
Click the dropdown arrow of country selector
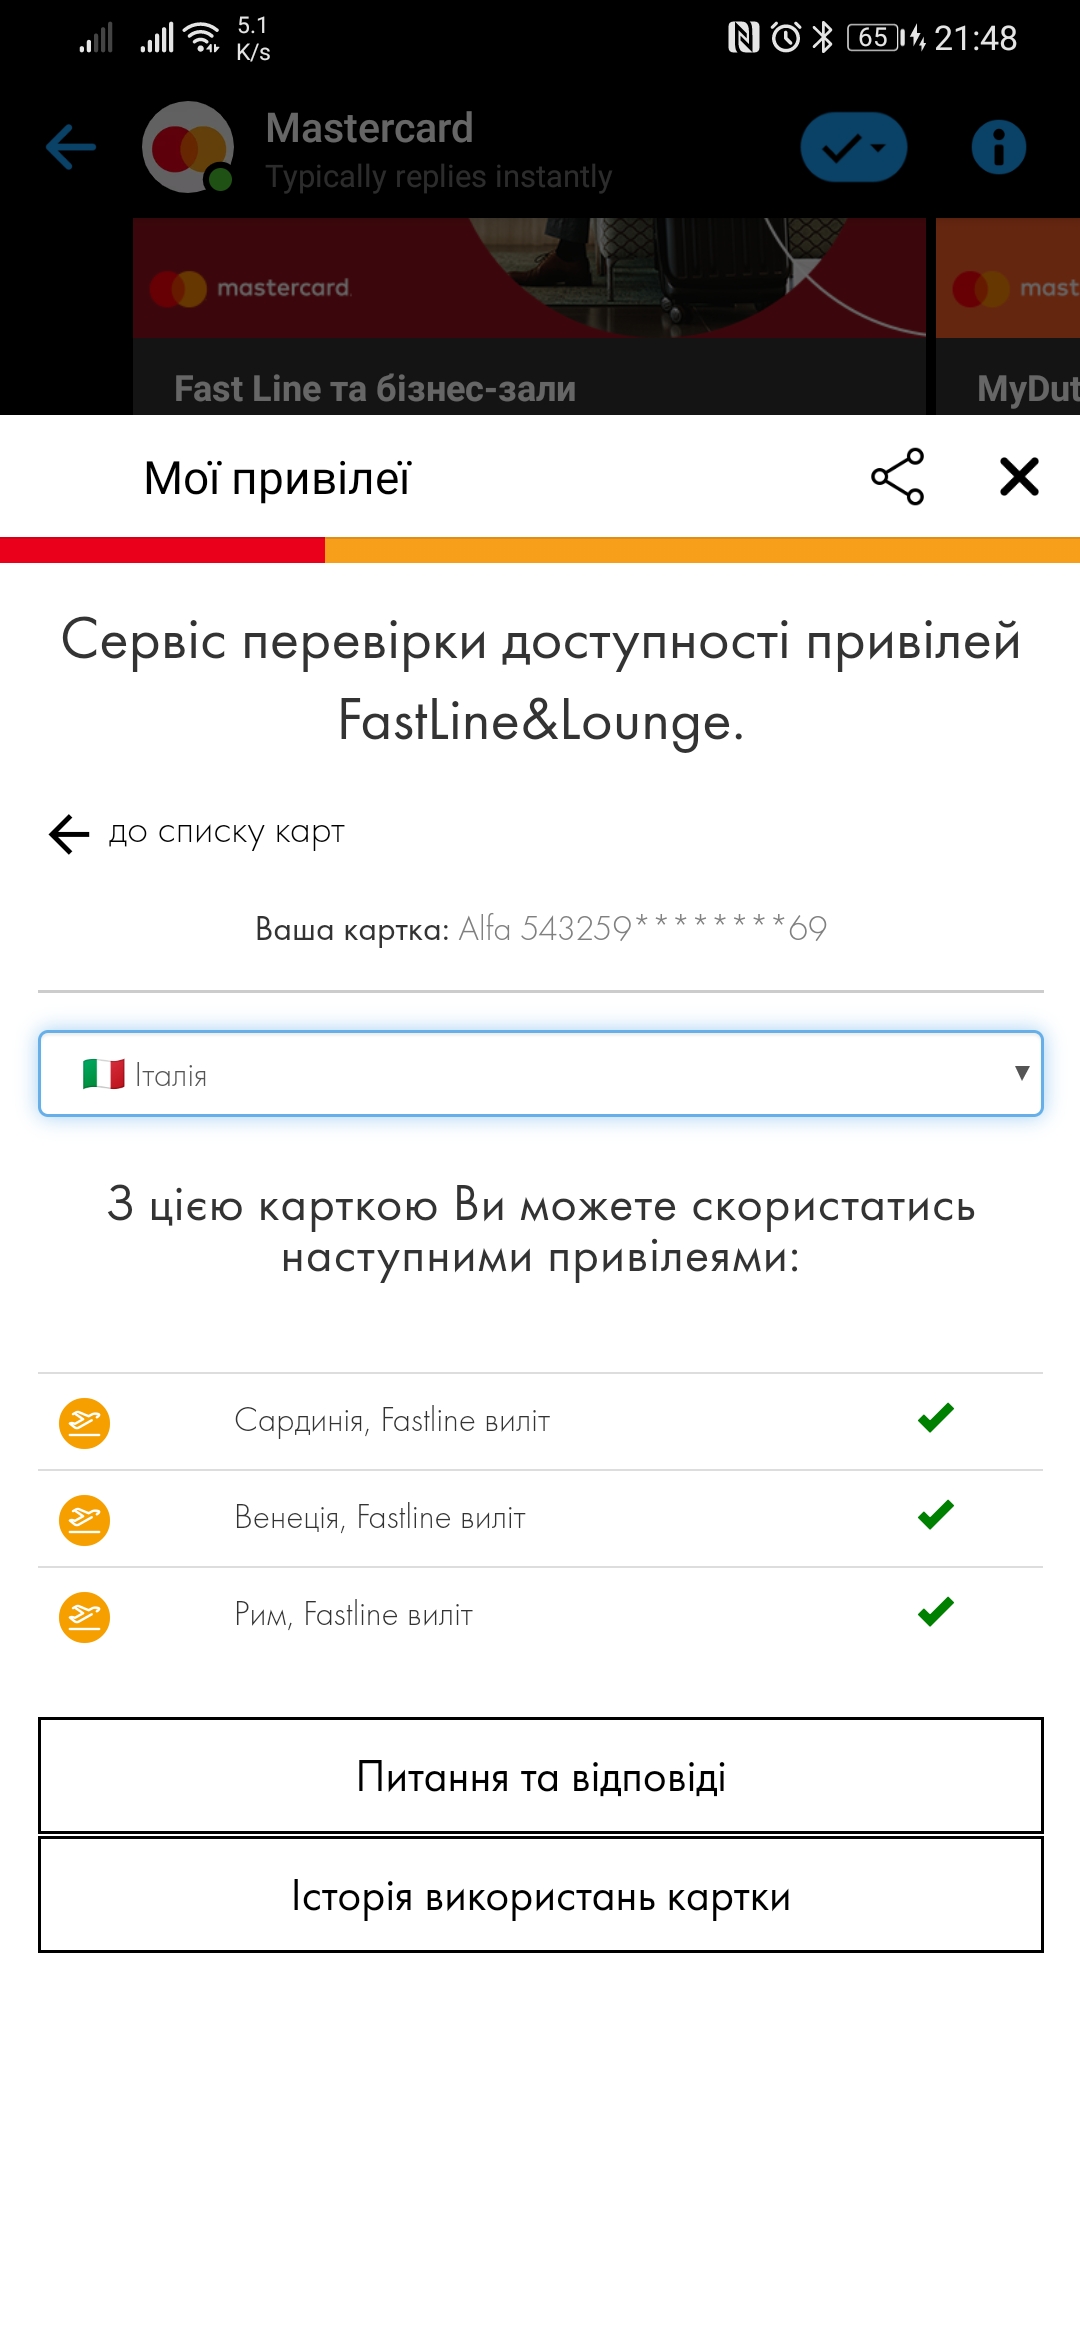click(1021, 1073)
